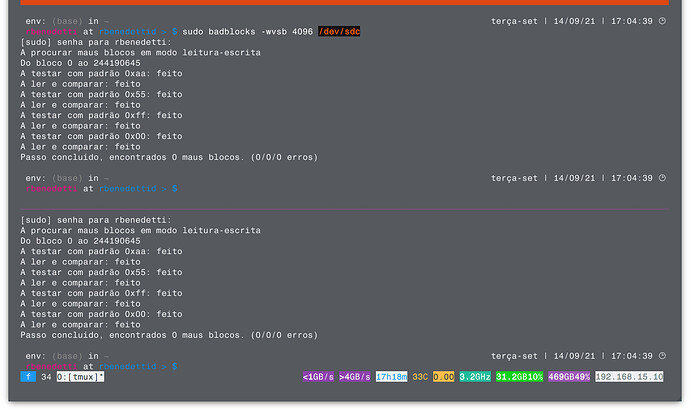Viewport: 690px width, 410px height.
Task: Click the <1GB/s network download indicator
Action: [x=319, y=377]
